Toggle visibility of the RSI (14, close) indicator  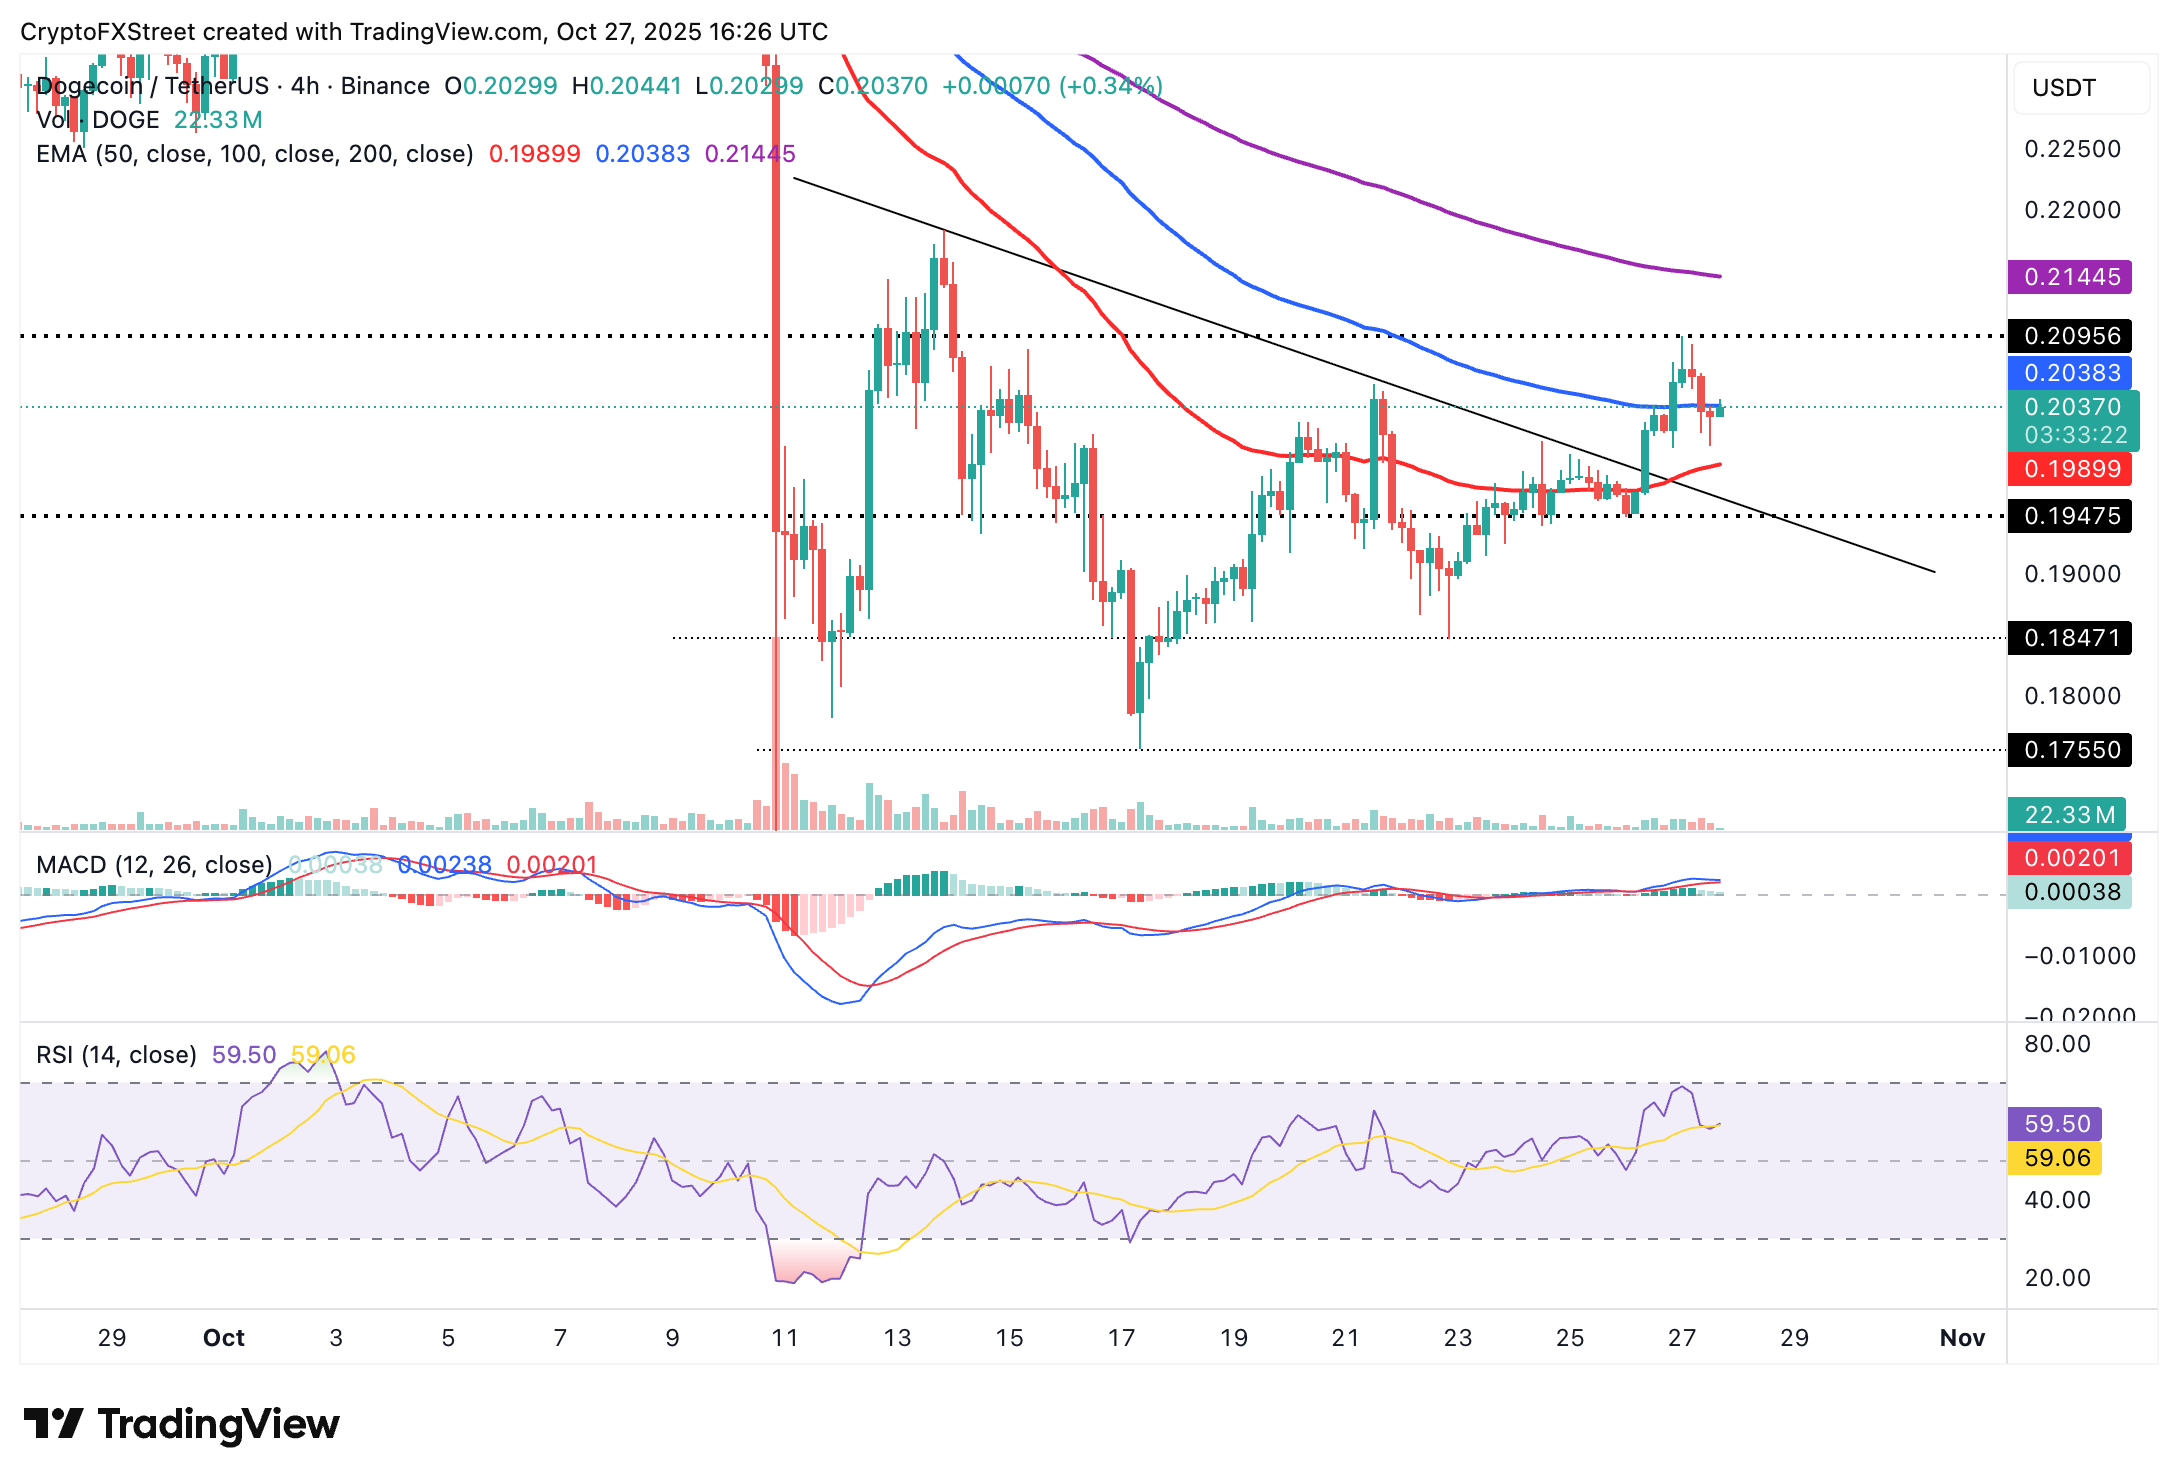[115, 1054]
